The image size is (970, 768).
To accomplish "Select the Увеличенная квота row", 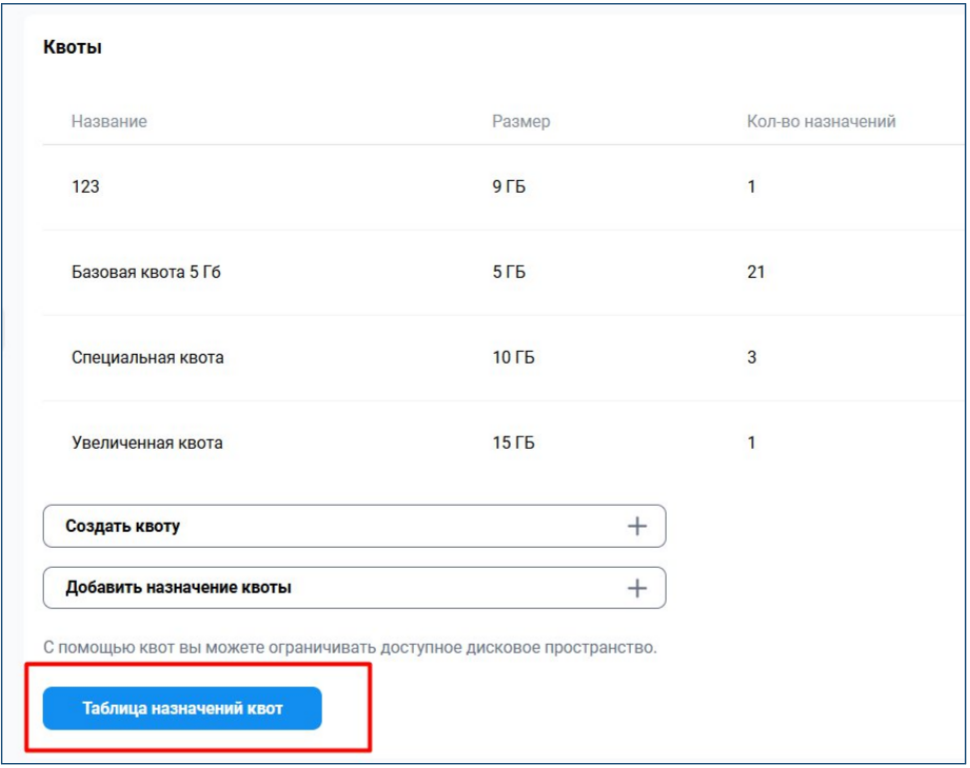I will click(504, 443).
